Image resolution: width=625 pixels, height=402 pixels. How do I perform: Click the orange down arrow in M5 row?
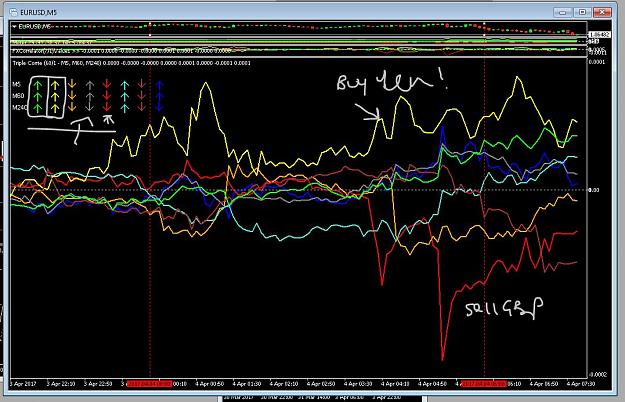(72, 84)
